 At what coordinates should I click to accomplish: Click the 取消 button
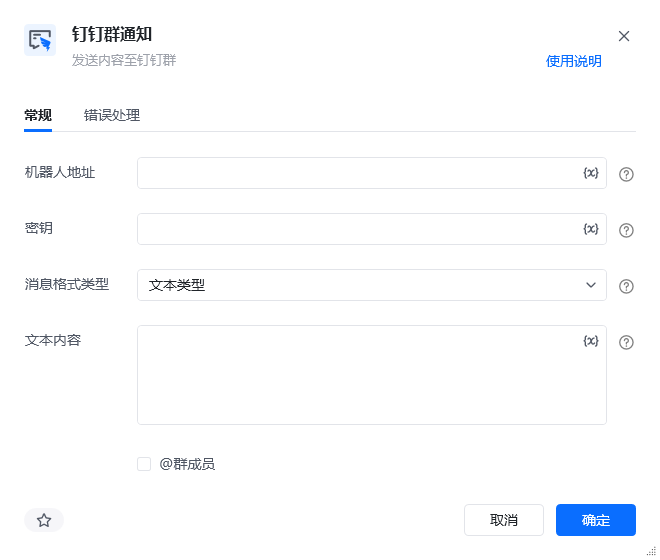504,520
